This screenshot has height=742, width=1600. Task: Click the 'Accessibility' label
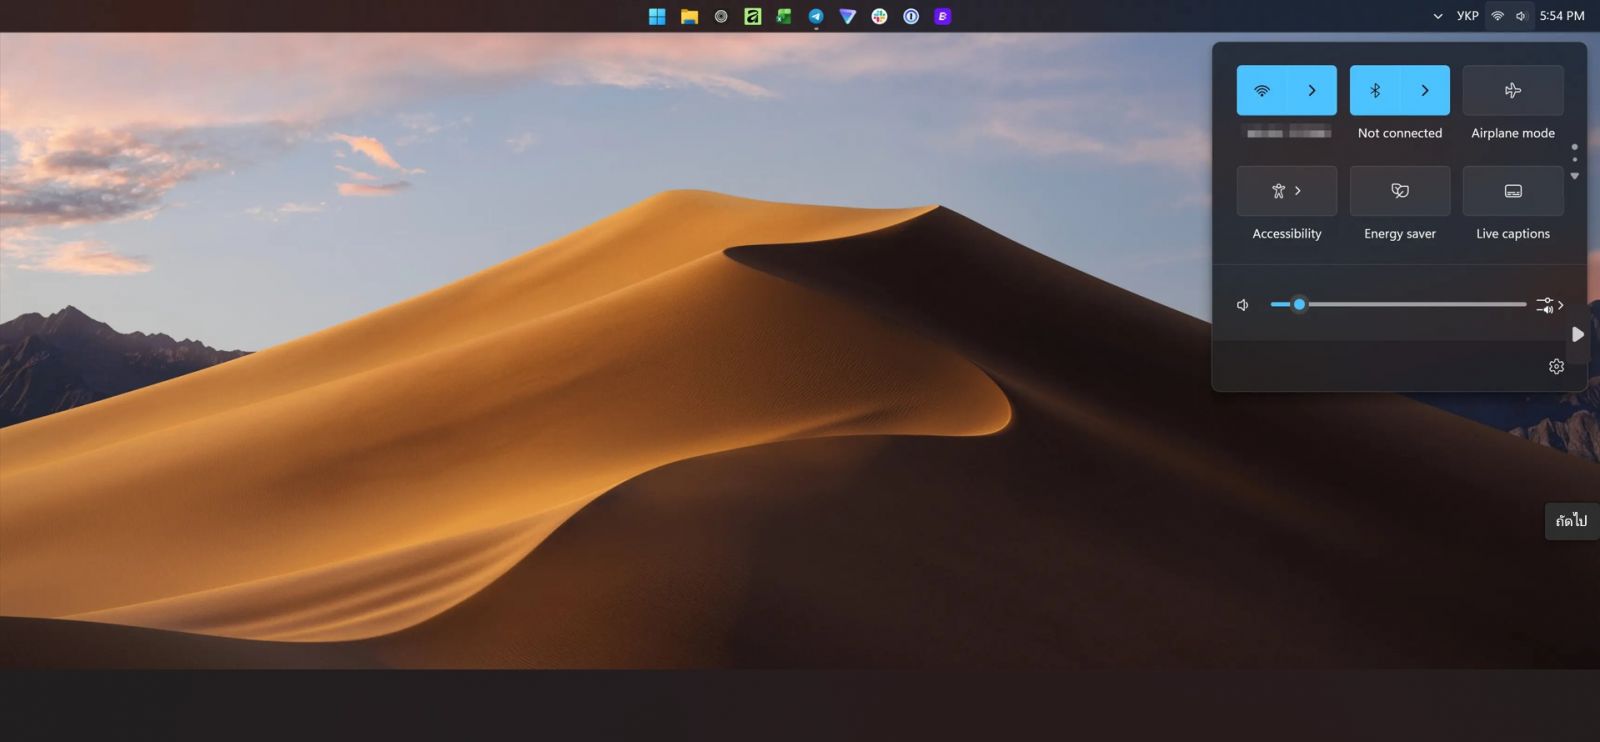click(1287, 234)
